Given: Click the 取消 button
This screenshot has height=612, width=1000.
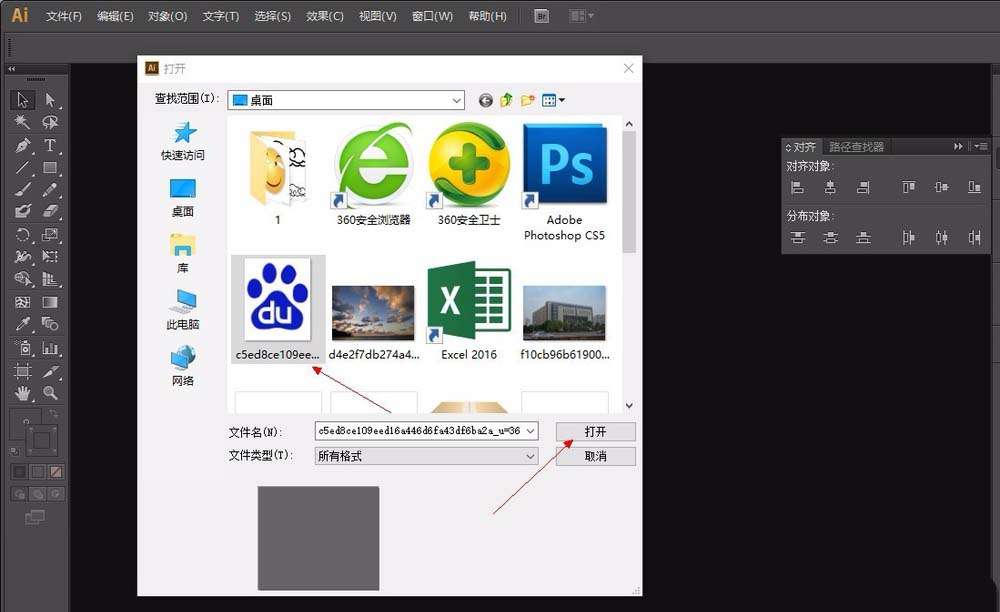Looking at the screenshot, I should (596, 456).
